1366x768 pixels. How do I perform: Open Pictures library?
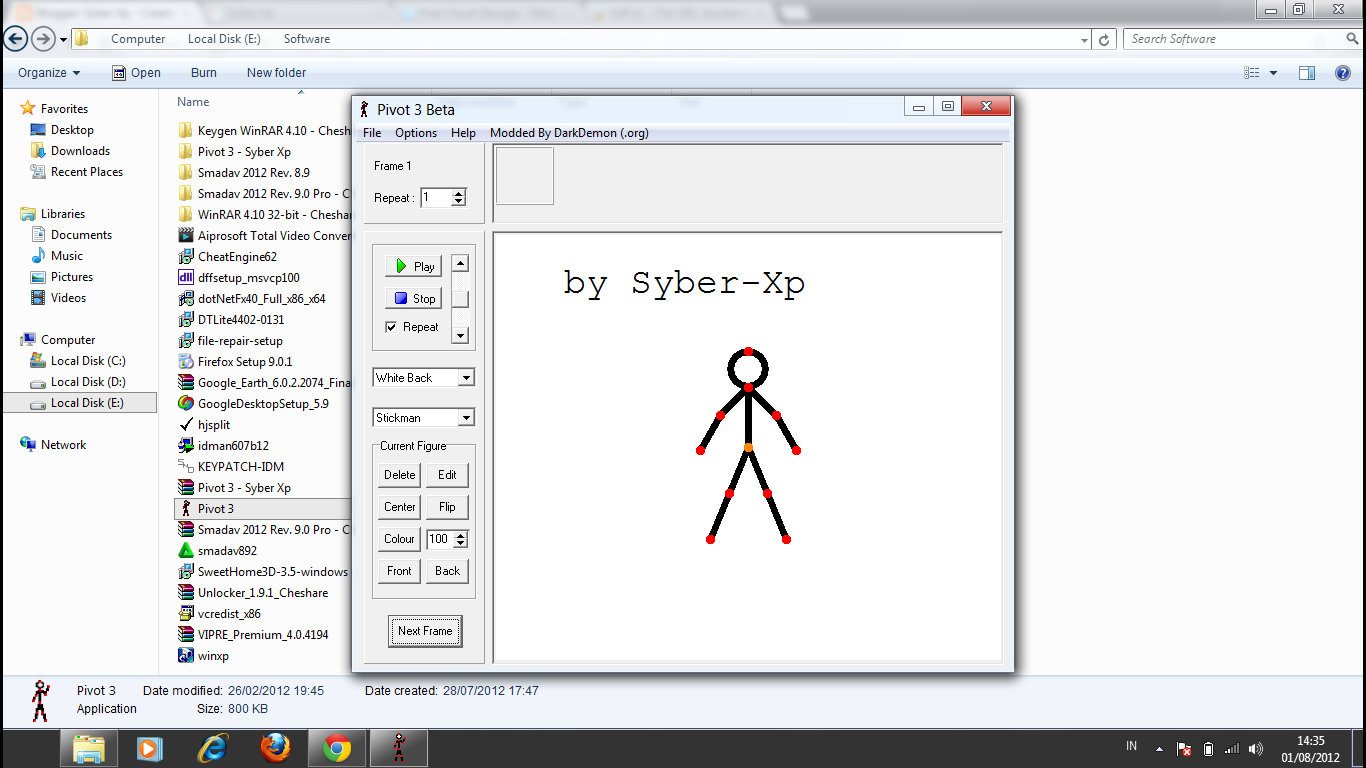pos(62,277)
